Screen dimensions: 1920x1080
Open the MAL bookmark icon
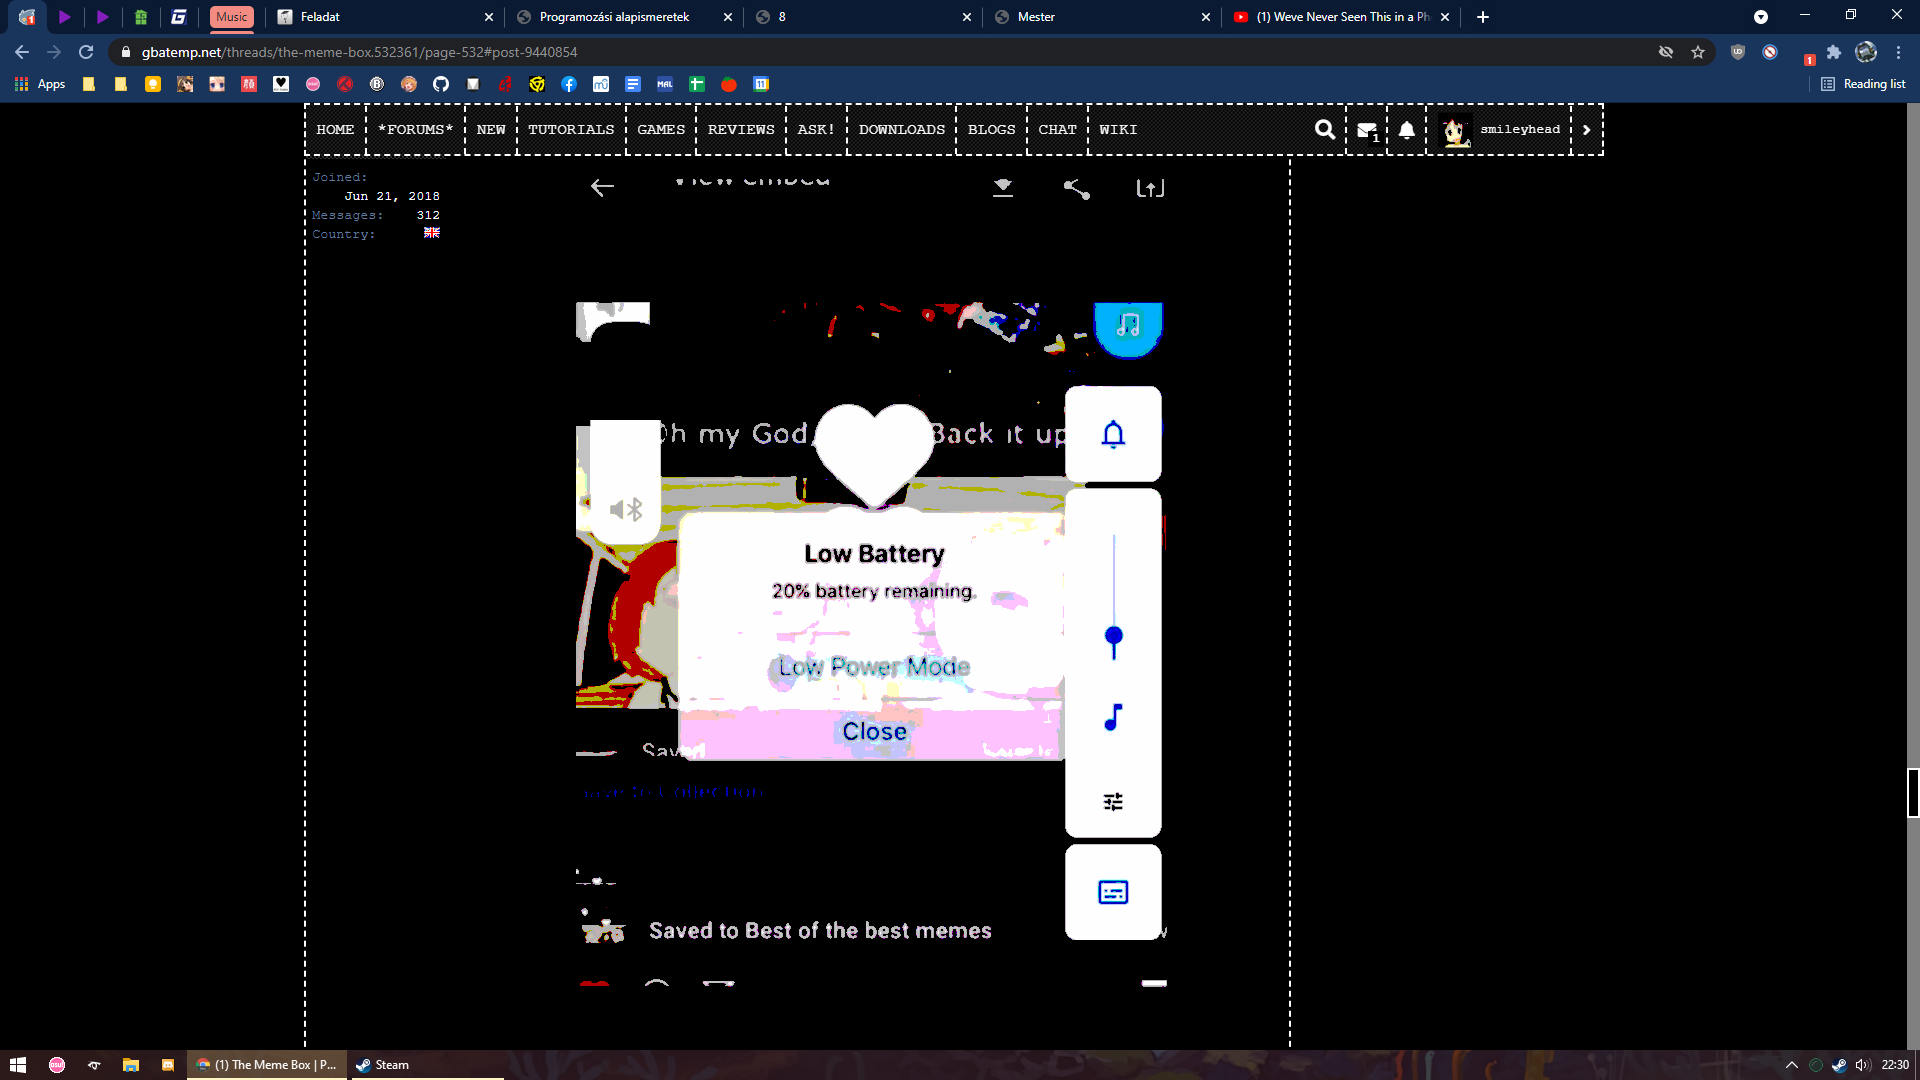[665, 84]
